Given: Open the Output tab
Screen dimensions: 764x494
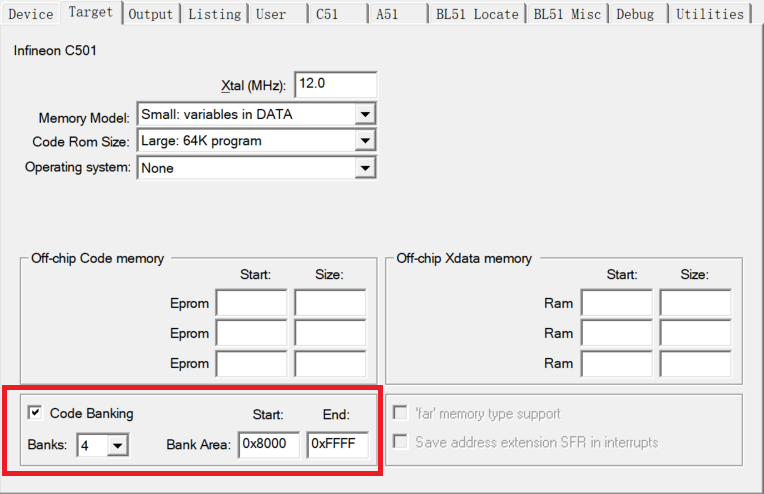Looking at the screenshot, I should 151,14.
